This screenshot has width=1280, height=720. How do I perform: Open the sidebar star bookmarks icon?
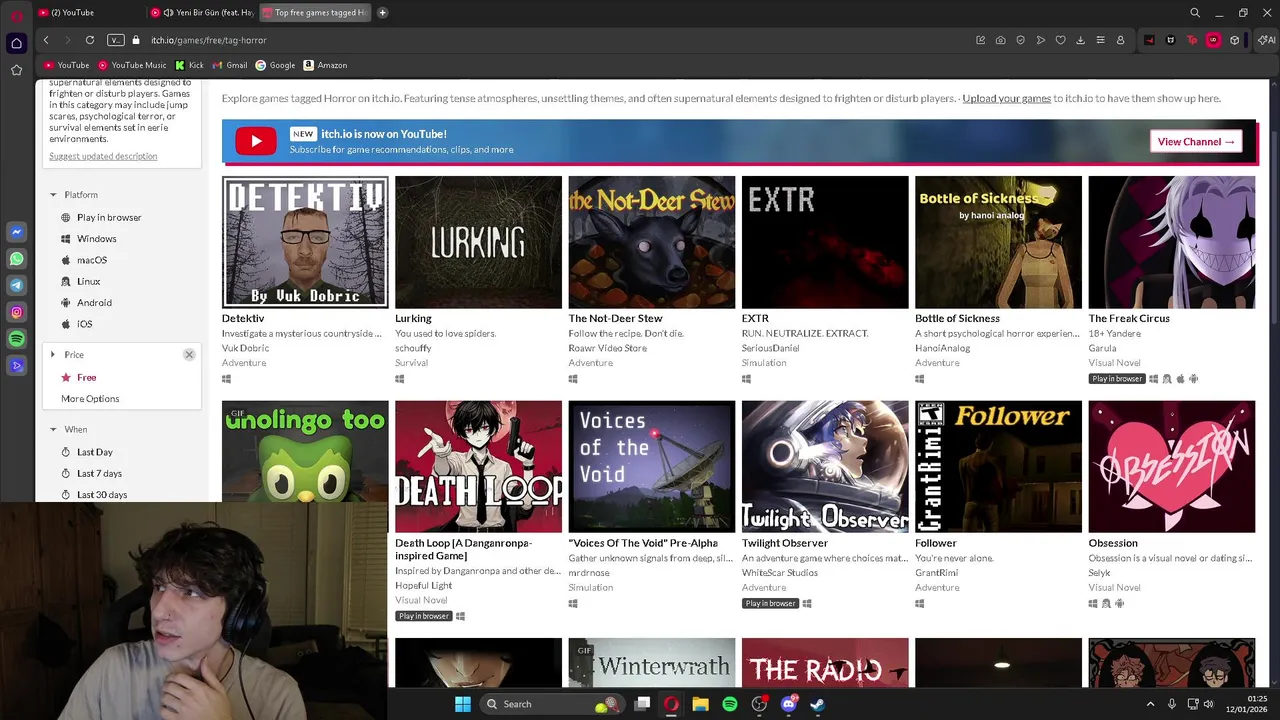click(16, 70)
